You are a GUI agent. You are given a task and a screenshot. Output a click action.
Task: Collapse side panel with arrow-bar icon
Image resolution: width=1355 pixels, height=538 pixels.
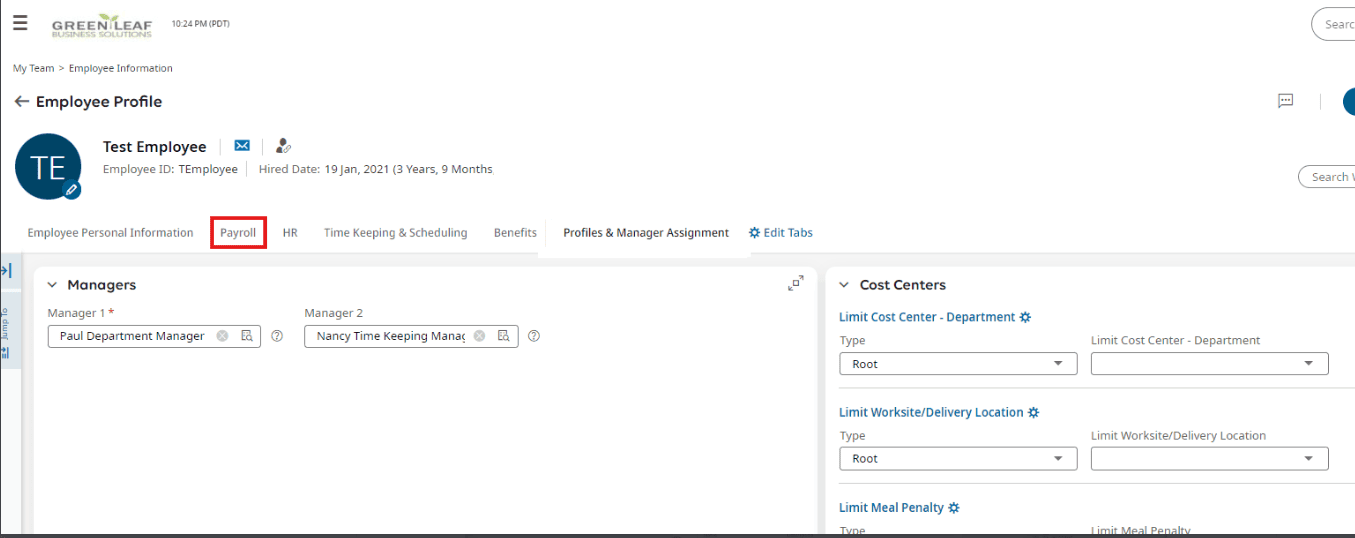pyautogui.click(x=6, y=271)
